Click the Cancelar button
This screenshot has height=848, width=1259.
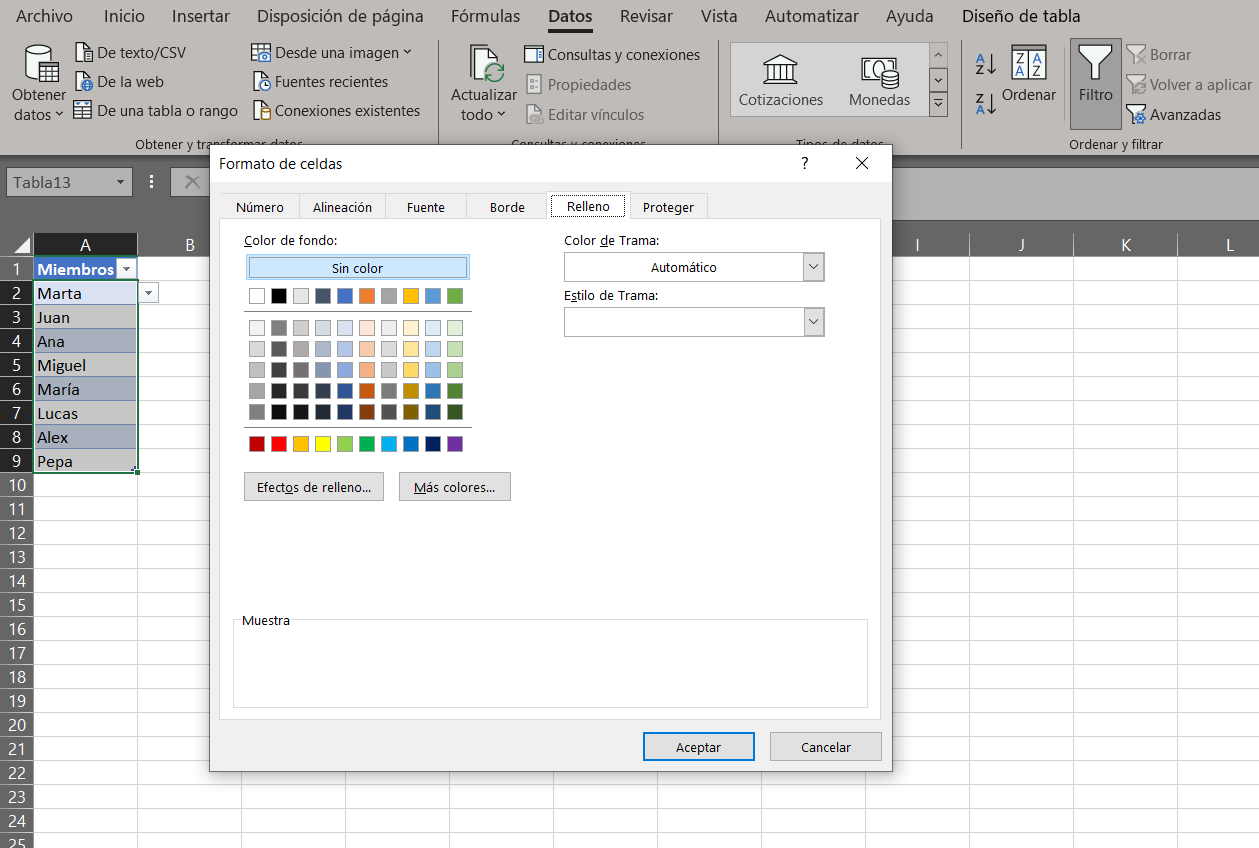pos(826,747)
